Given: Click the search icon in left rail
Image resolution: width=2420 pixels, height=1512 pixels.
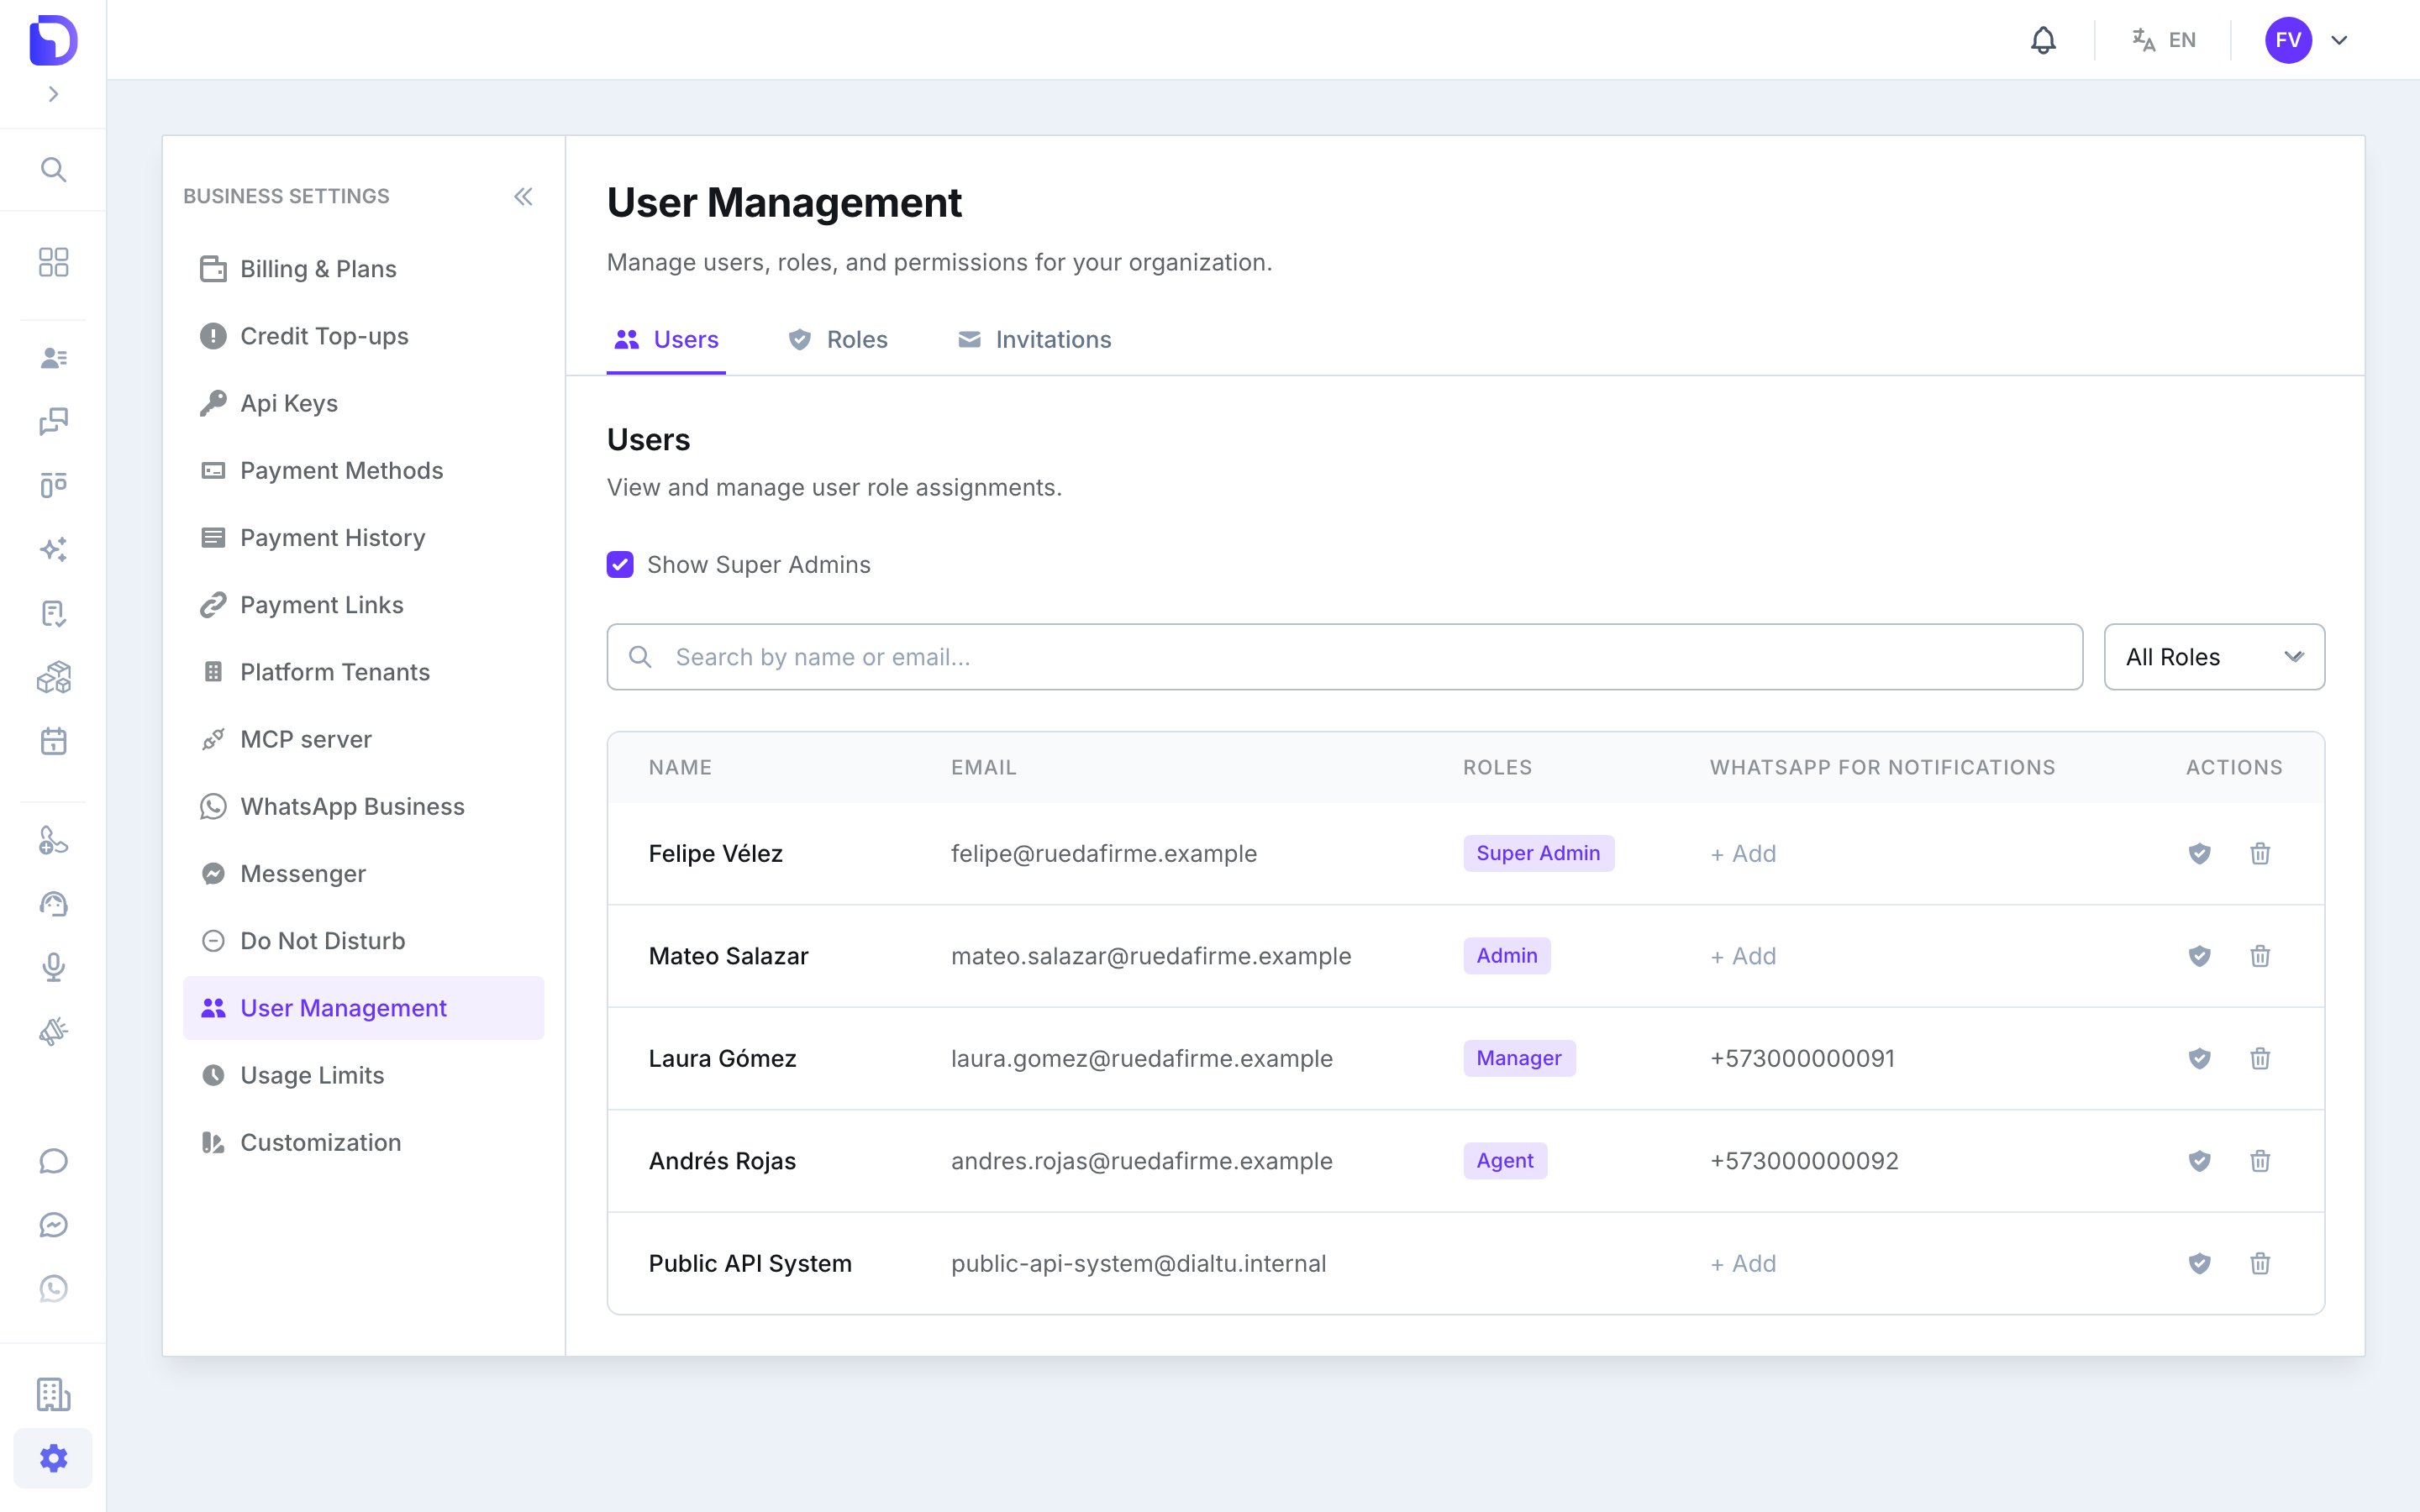Looking at the screenshot, I should (53, 169).
